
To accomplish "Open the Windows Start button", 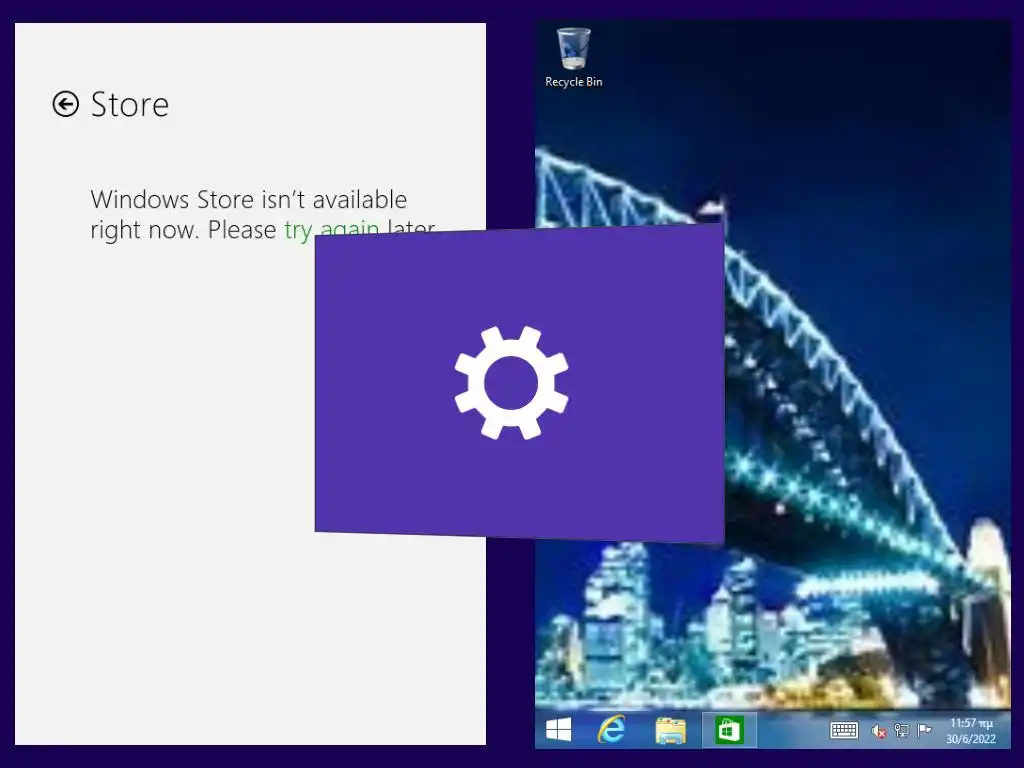I will 558,729.
